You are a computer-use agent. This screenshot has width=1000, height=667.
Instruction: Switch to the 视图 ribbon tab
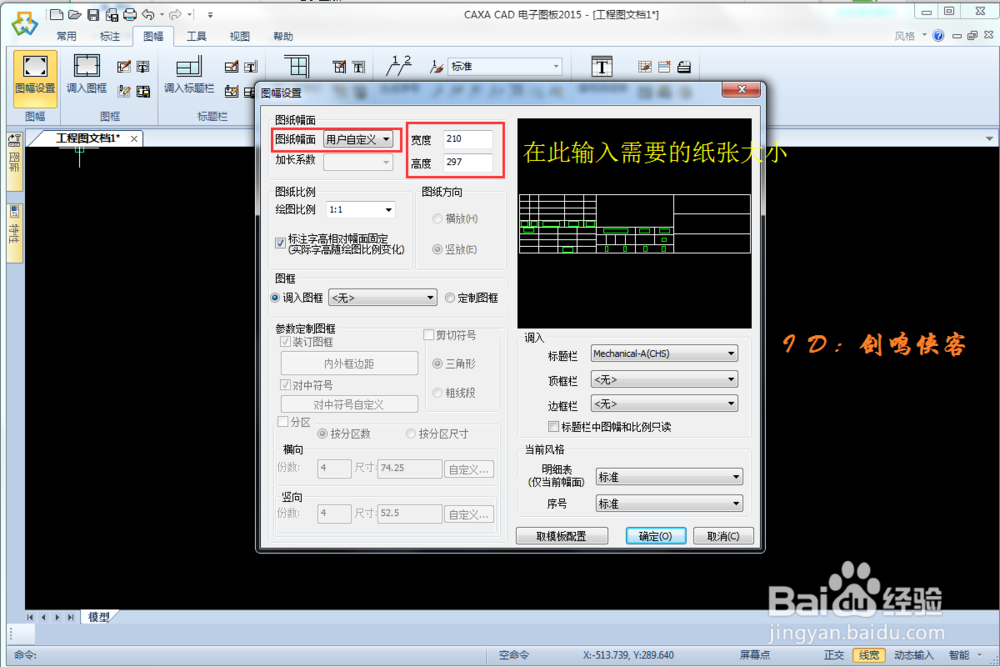tap(240, 36)
